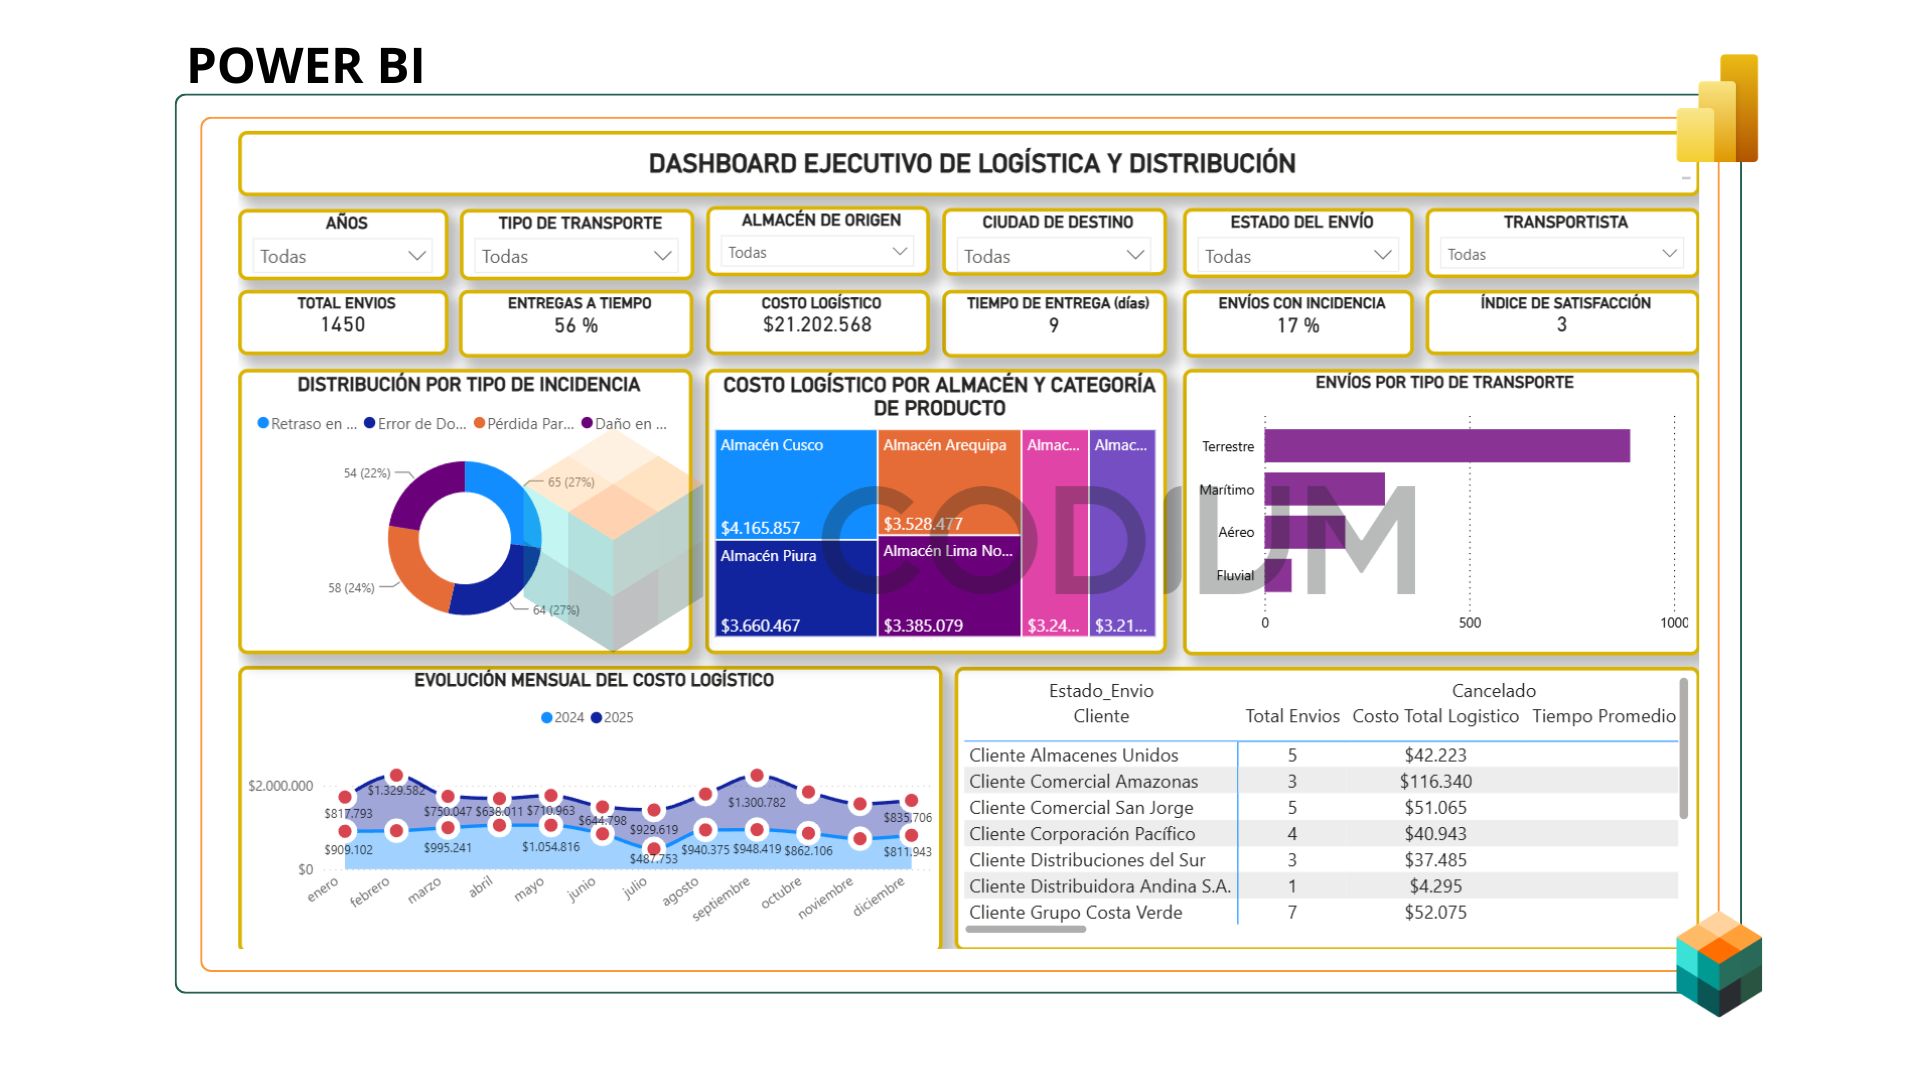The width and height of the screenshot is (1920, 1080).
Task: Click the TOTAL ENVIOS card value 1450
Action: 343,325
